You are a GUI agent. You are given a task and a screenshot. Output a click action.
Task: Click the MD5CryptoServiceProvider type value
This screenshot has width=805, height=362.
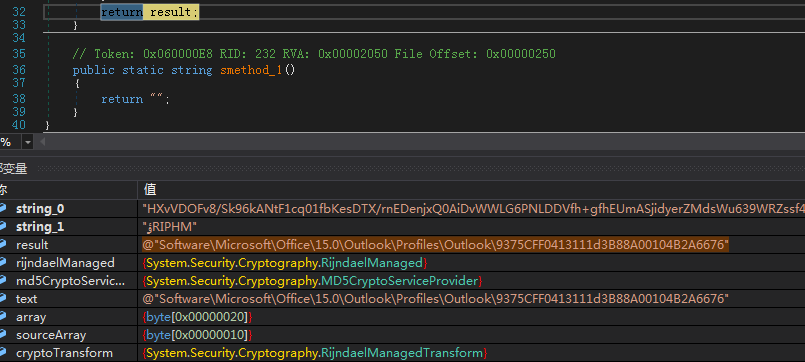312,281
